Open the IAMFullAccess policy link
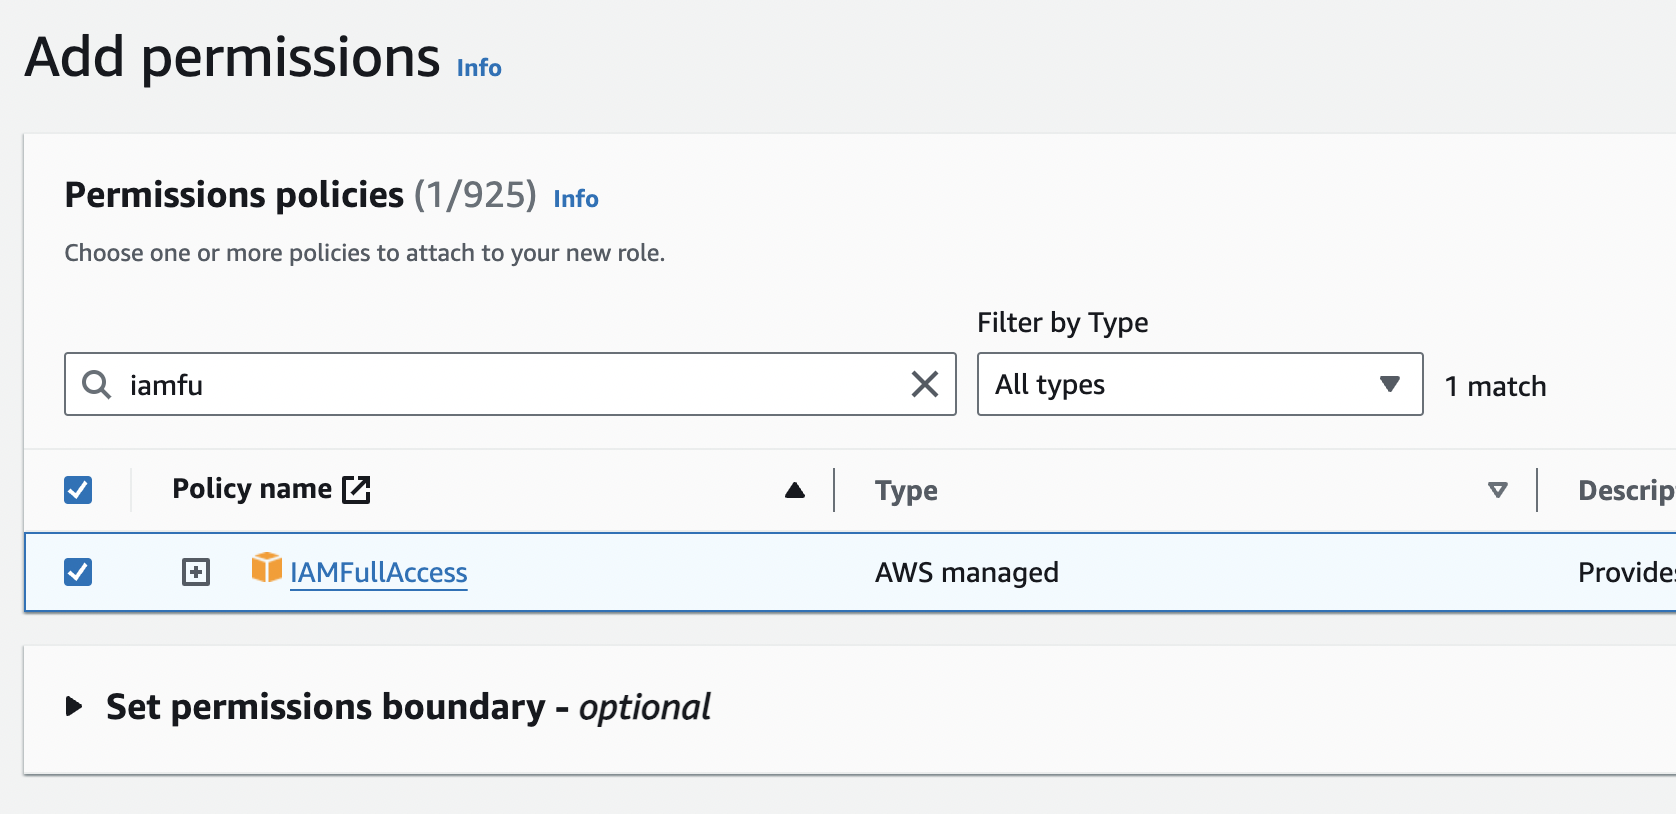The height and width of the screenshot is (814, 1676). (378, 573)
